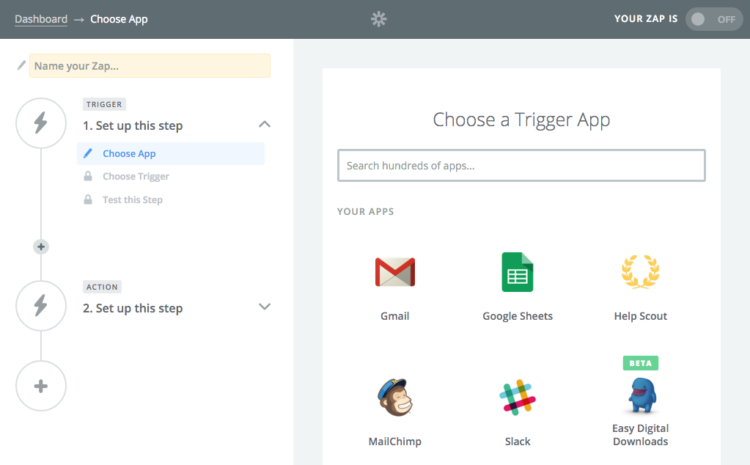Expand the action step with down chevron
Viewport: 750px width, 465px height.
click(265, 307)
